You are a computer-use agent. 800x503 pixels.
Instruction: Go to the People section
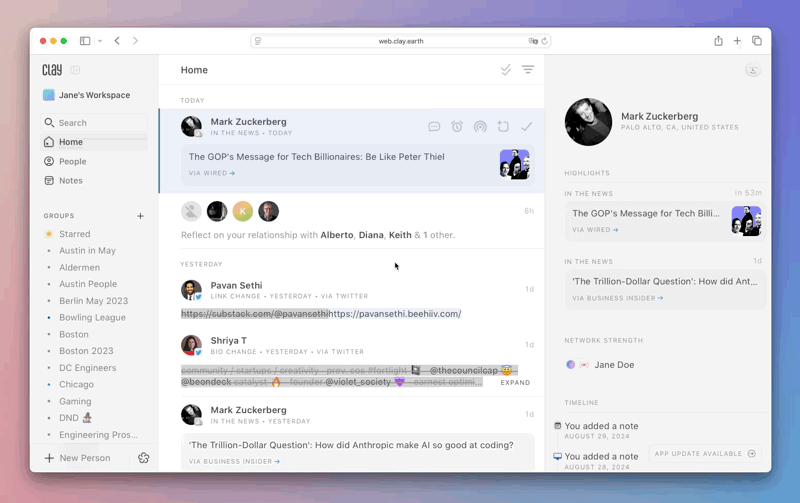(x=72, y=161)
